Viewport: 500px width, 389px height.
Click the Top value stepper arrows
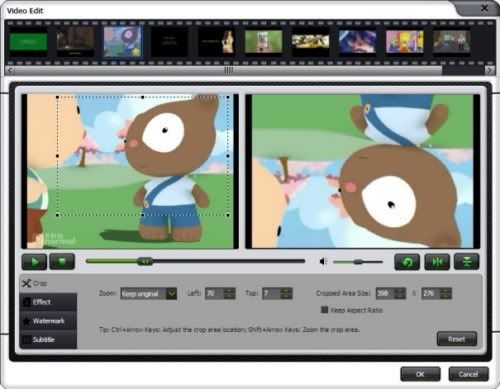(286, 293)
